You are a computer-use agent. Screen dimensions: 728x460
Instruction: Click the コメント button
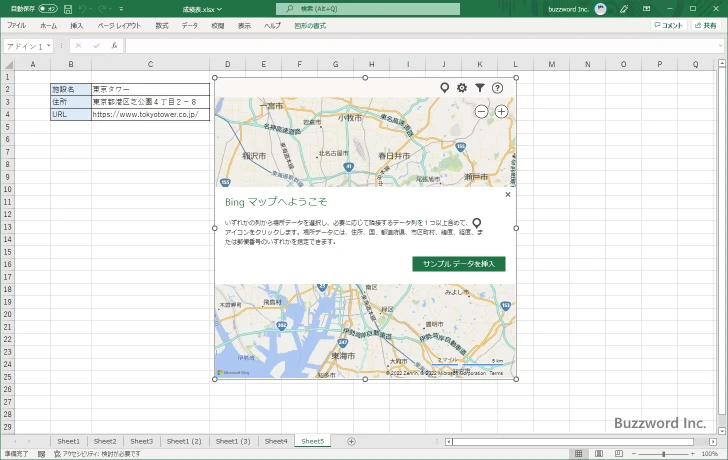669,26
